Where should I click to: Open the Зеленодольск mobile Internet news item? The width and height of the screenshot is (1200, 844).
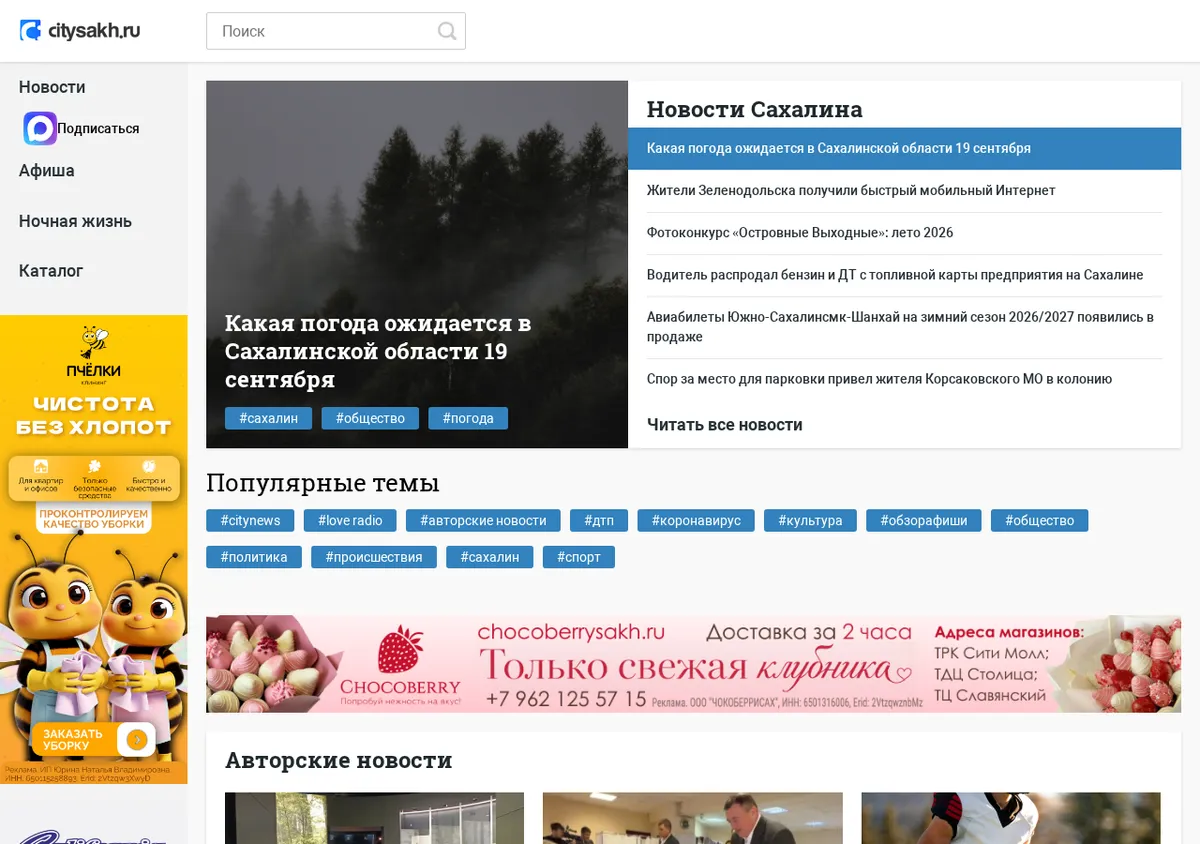(x=851, y=190)
